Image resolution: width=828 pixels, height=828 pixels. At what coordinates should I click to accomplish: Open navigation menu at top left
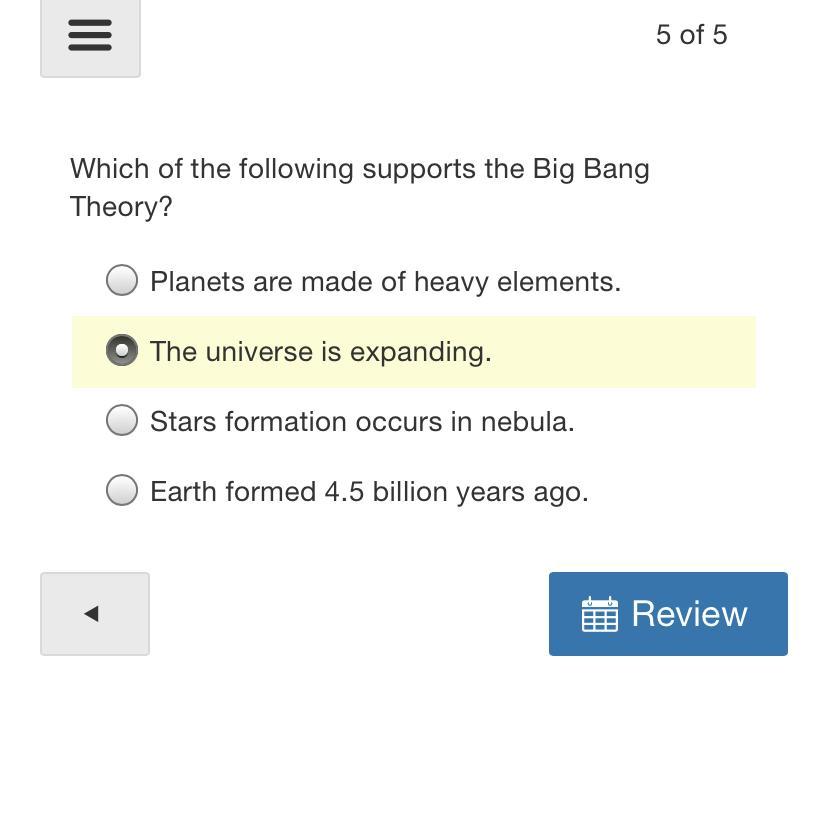(89, 36)
